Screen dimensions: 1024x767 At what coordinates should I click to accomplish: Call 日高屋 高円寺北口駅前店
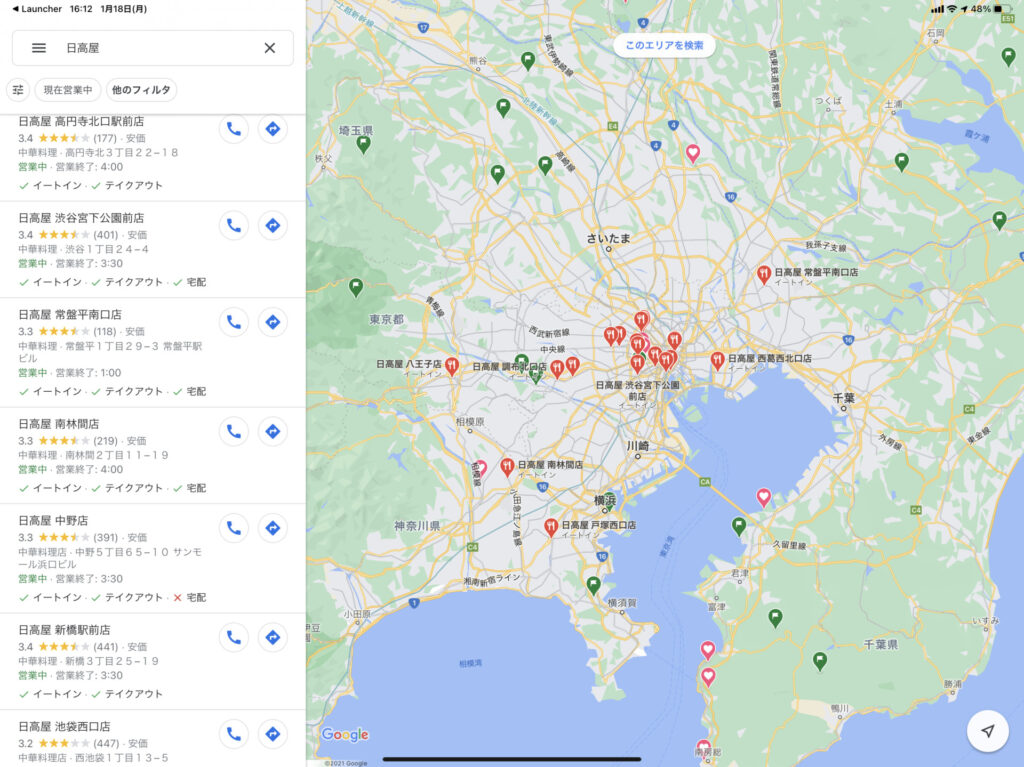[x=234, y=129]
